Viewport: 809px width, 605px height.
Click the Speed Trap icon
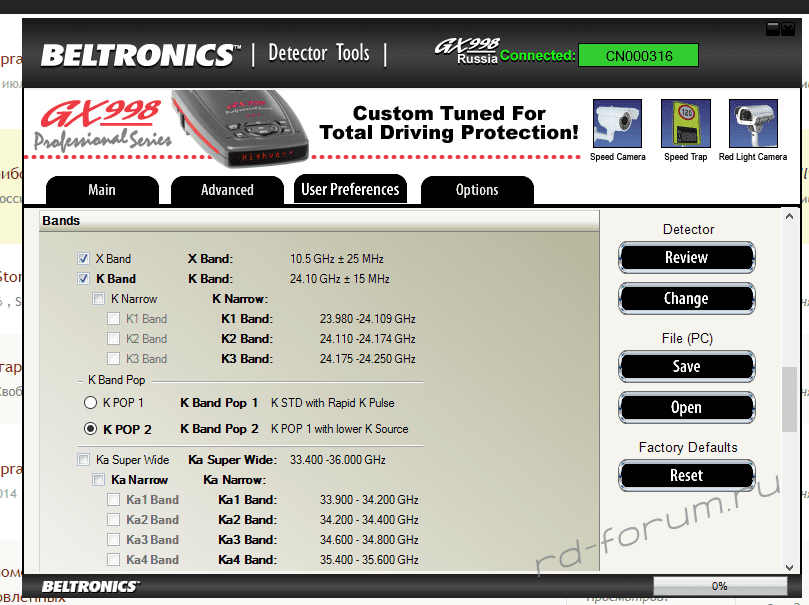click(686, 124)
